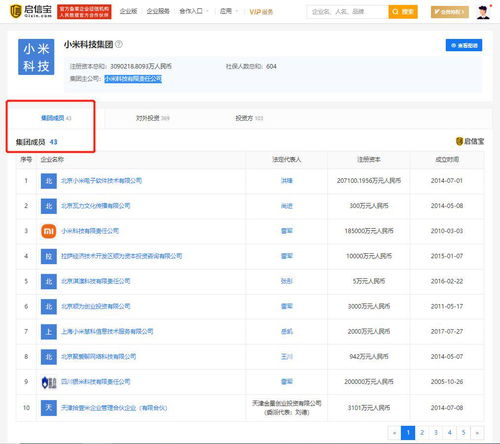Open legal representative 雷军 in row 9
The height and width of the screenshot is (444, 500).
click(x=287, y=382)
